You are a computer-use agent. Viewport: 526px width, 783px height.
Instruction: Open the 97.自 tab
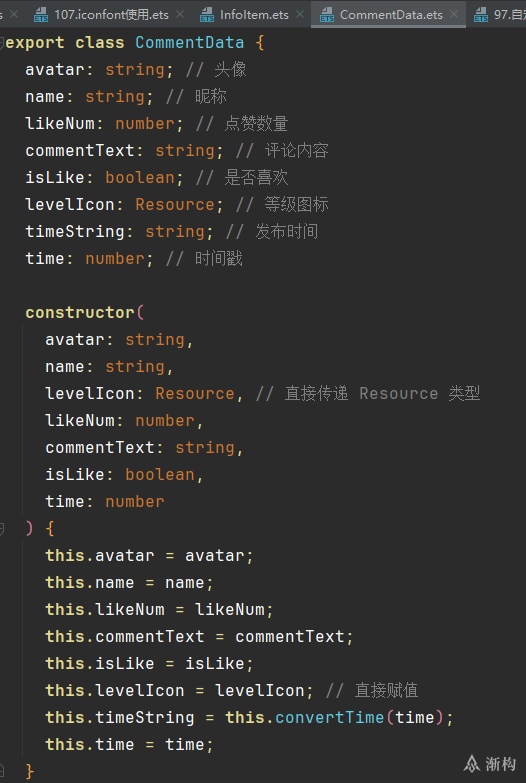tap(510, 15)
